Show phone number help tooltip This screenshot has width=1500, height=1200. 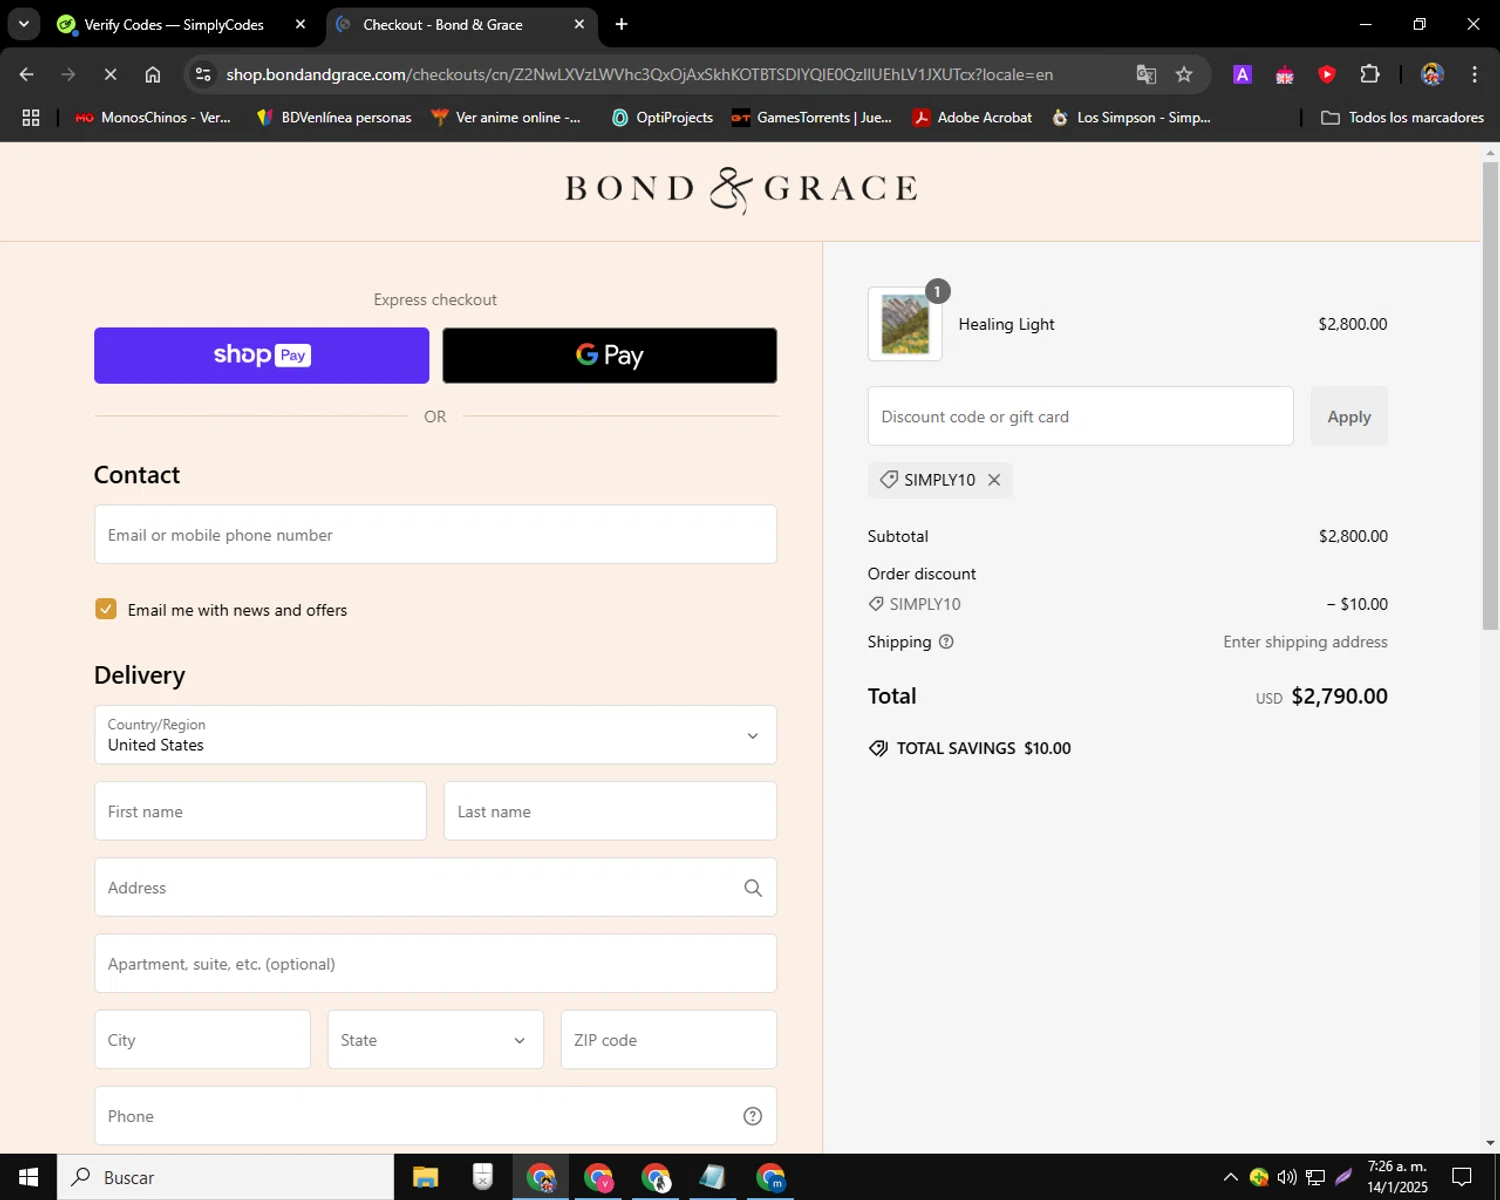[753, 1116]
